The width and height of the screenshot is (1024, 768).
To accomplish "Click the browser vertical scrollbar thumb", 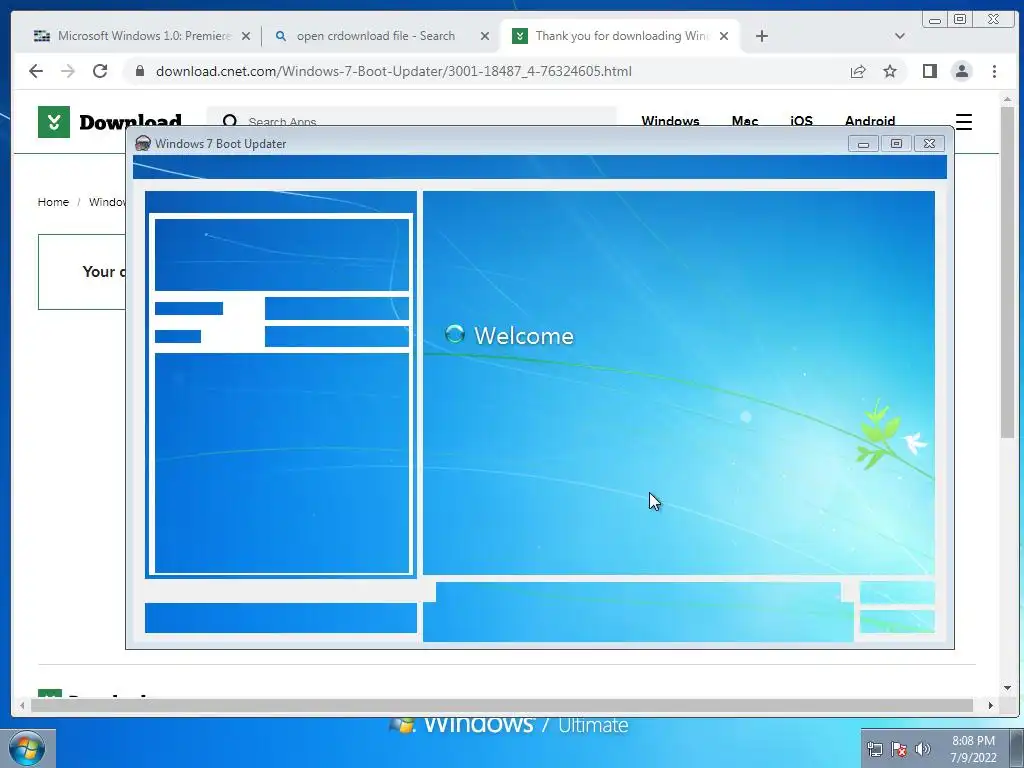I will click(x=1007, y=272).
